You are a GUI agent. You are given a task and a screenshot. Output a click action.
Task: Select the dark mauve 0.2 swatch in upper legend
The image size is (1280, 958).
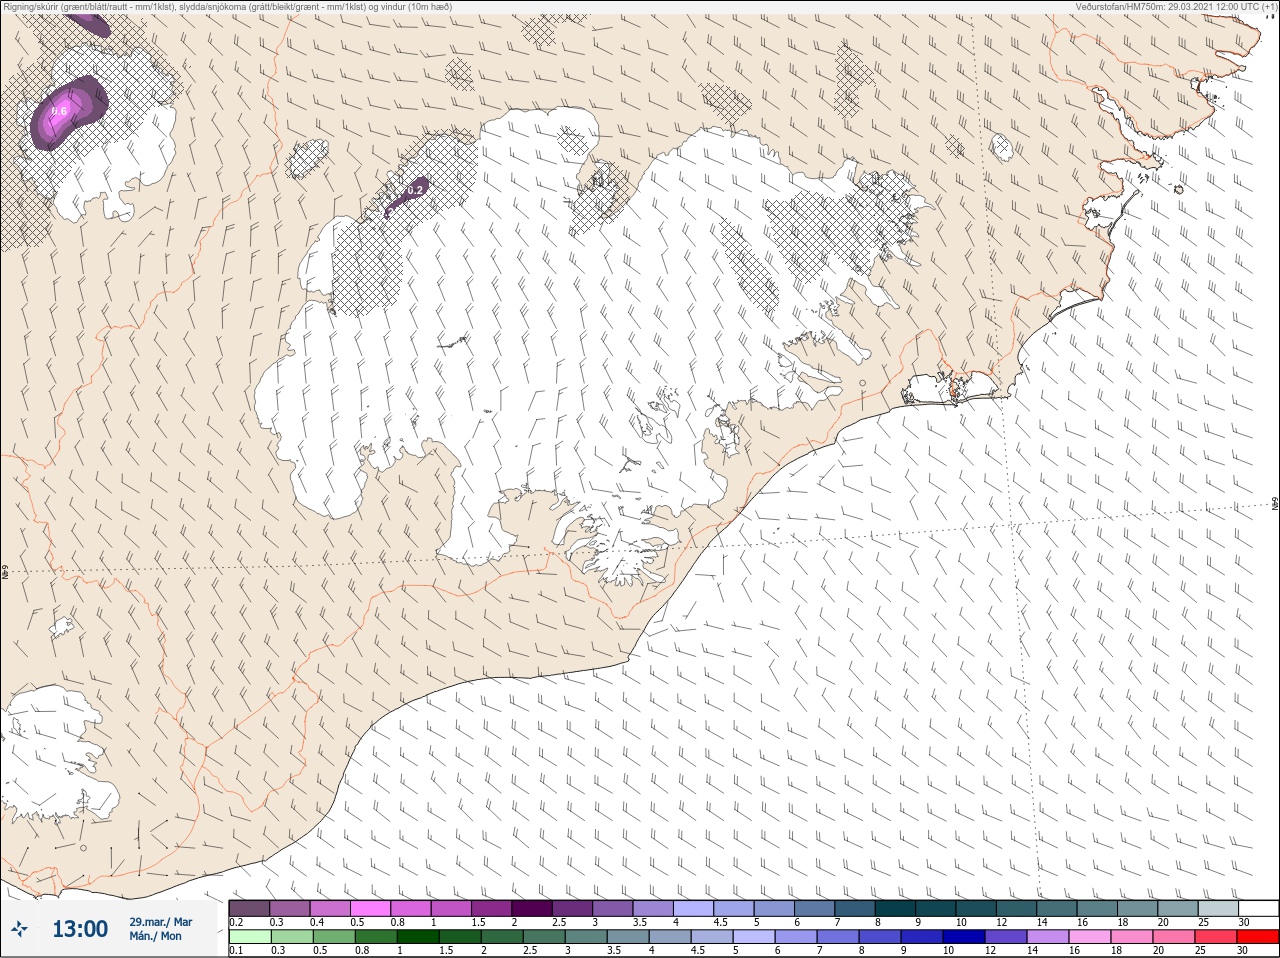(x=249, y=908)
